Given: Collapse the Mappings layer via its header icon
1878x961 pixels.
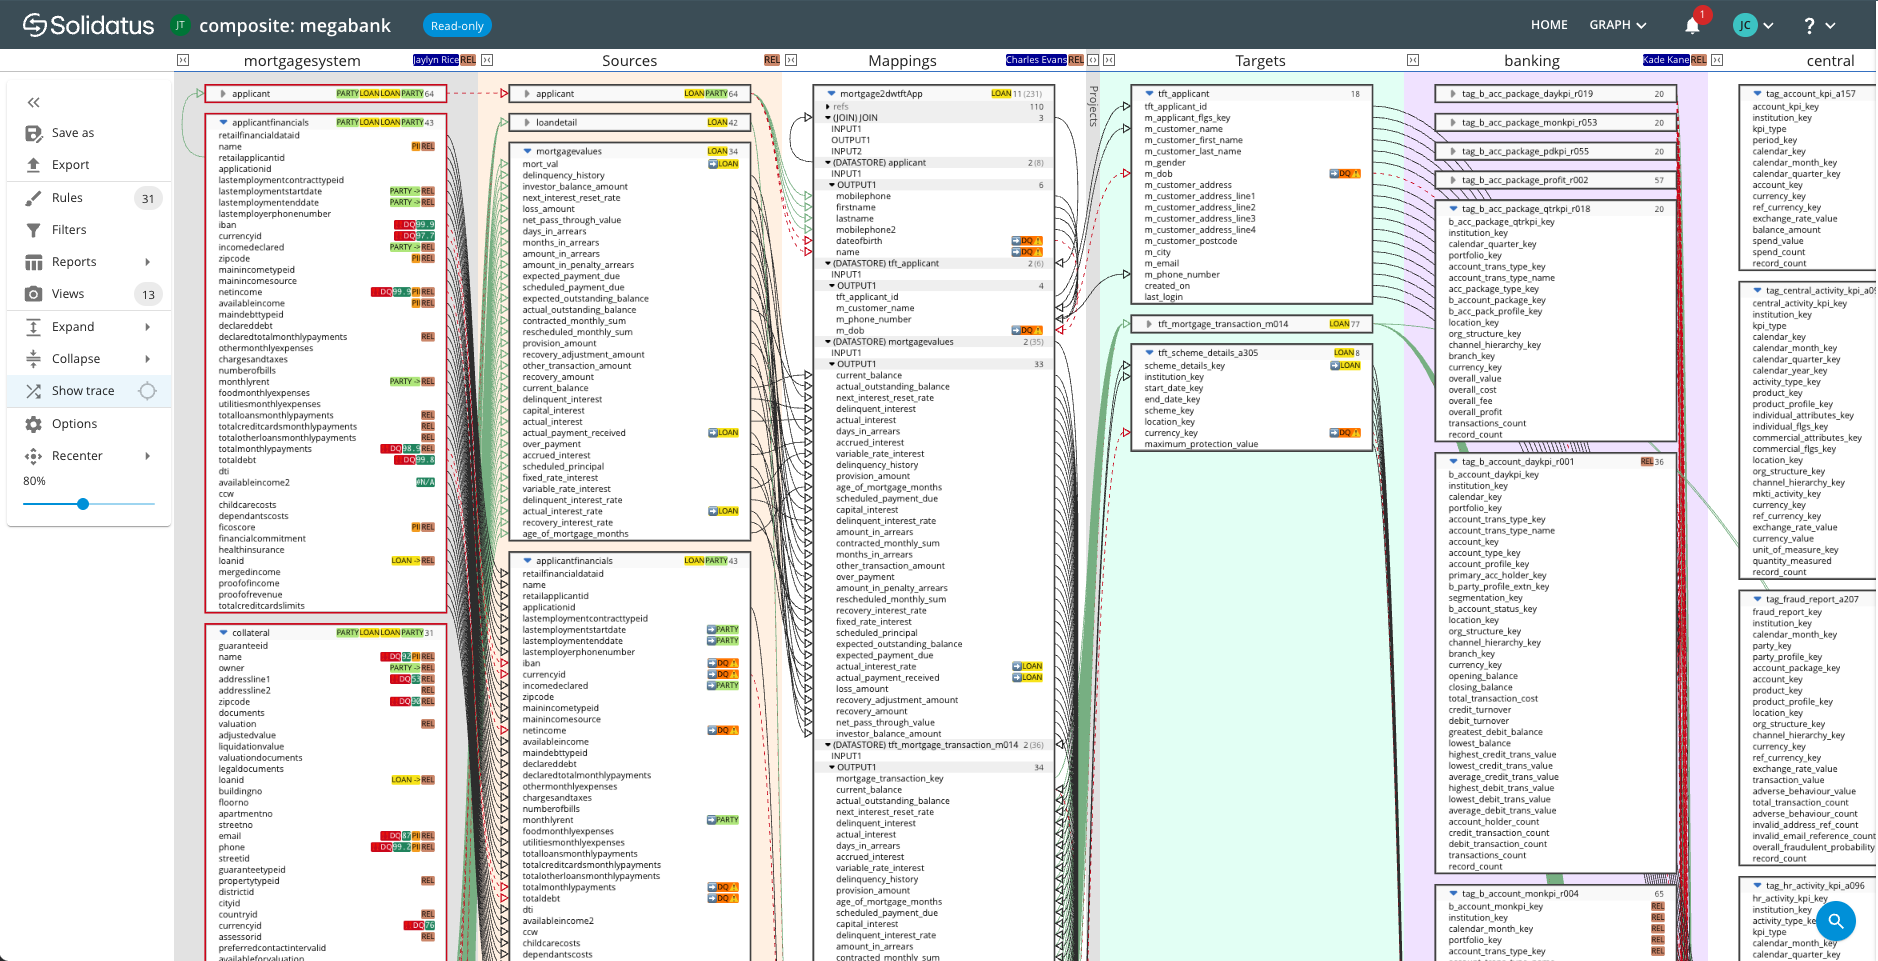Looking at the screenshot, I should coord(791,60).
